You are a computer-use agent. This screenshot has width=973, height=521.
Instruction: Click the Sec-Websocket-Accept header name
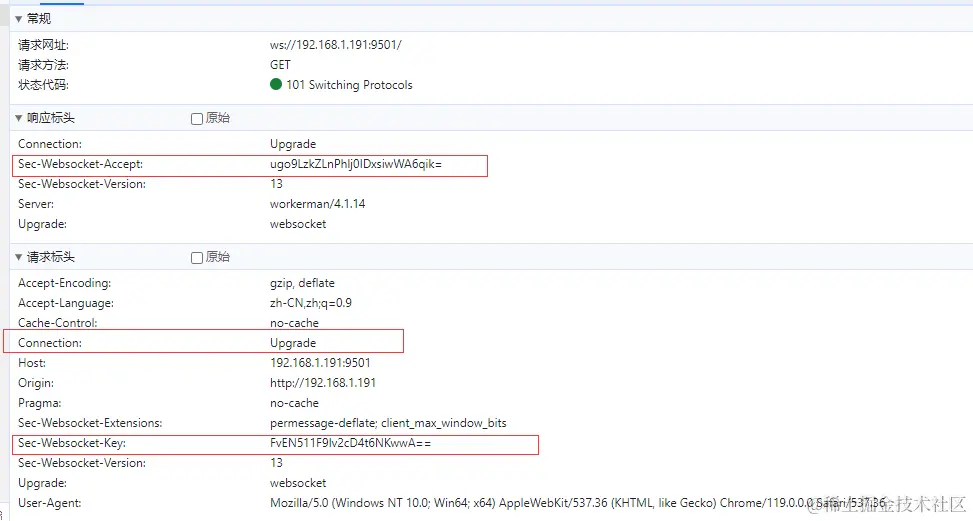tap(81, 164)
